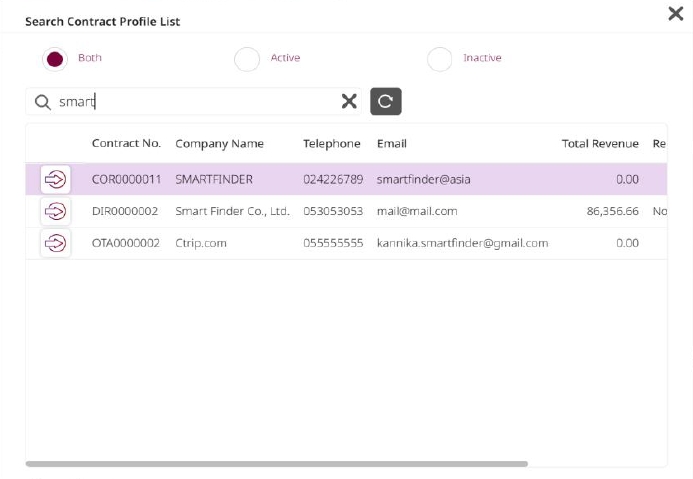The height and width of the screenshot is (479, 693).
Task: Close the Search Contract Profile dialog
Action: click(675, 14)
